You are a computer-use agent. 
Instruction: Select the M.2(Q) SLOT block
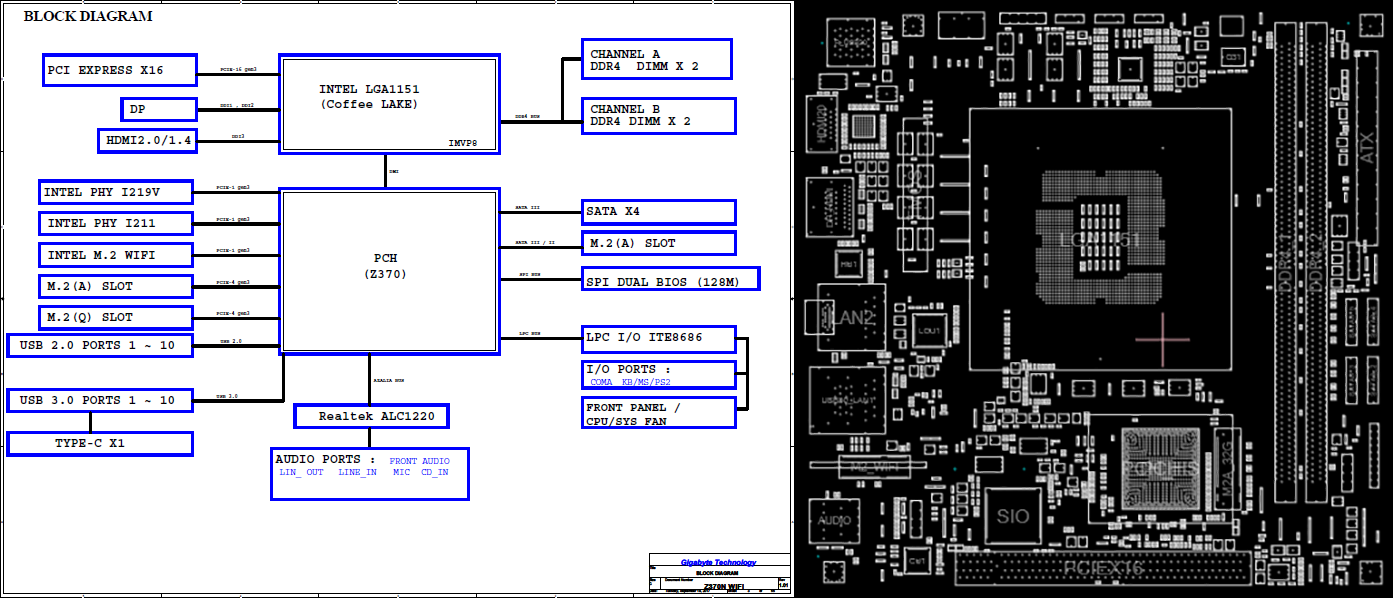116,317
